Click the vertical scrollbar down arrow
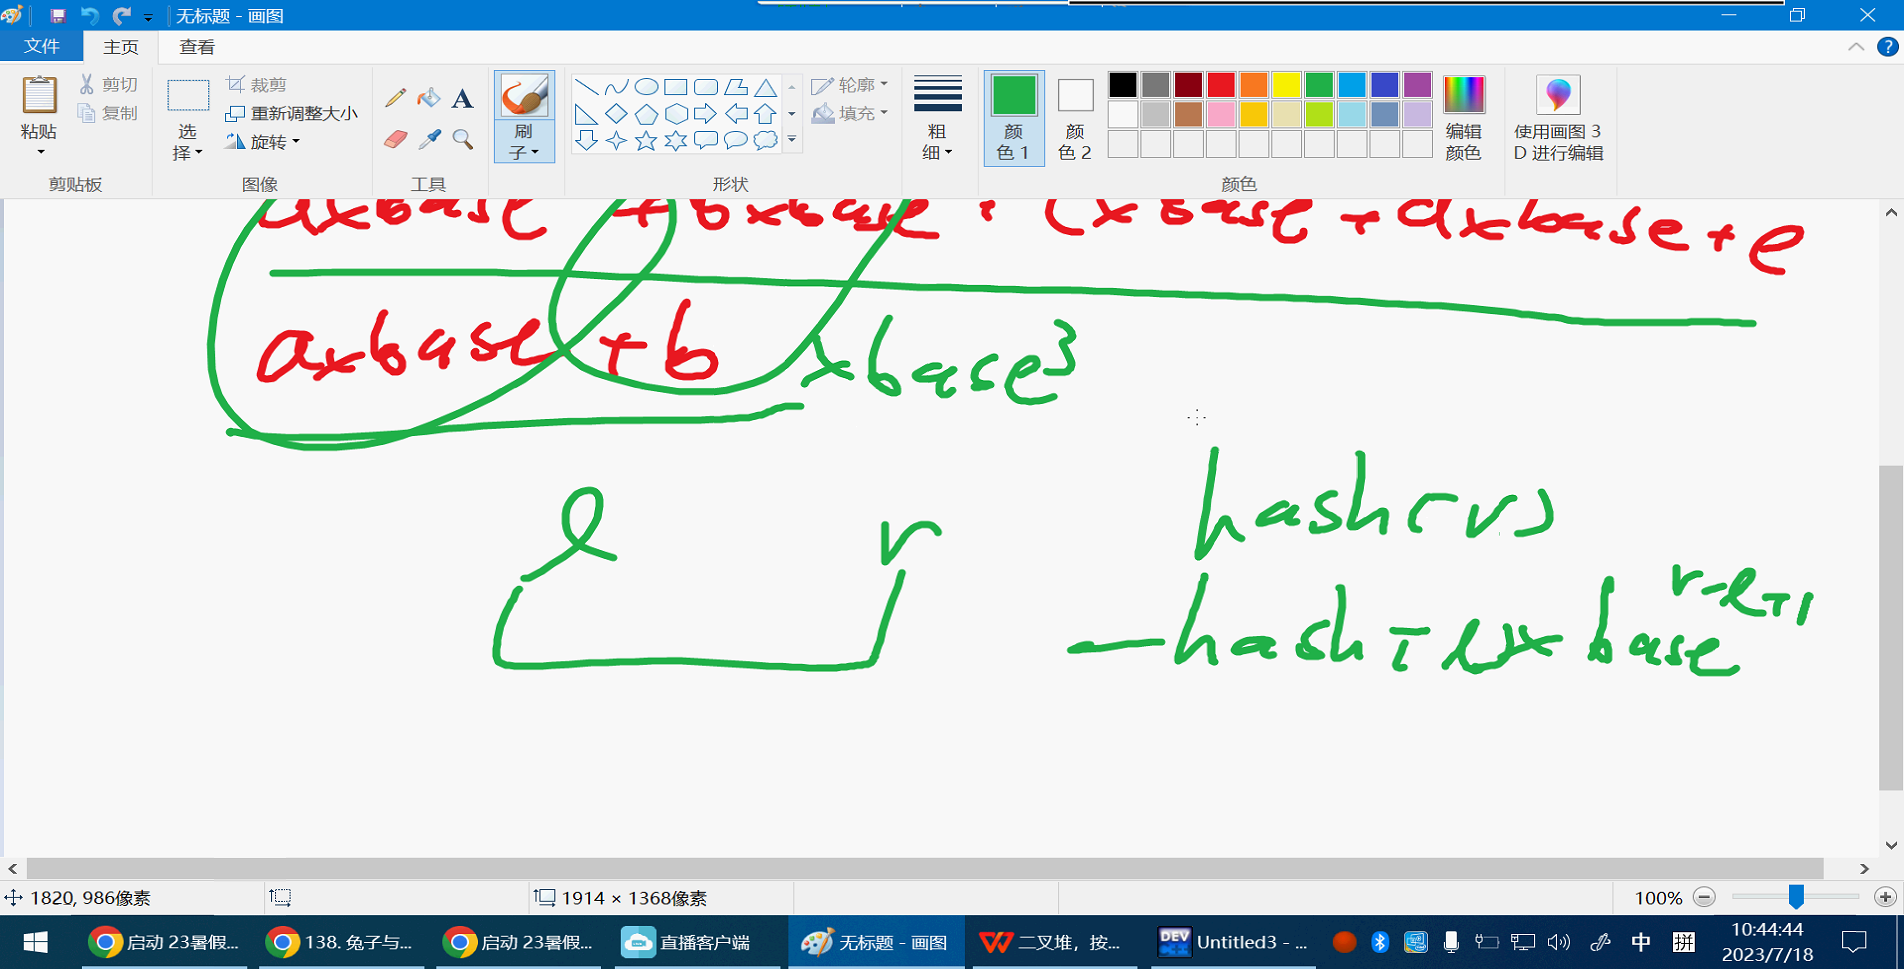 point(1891,845)
